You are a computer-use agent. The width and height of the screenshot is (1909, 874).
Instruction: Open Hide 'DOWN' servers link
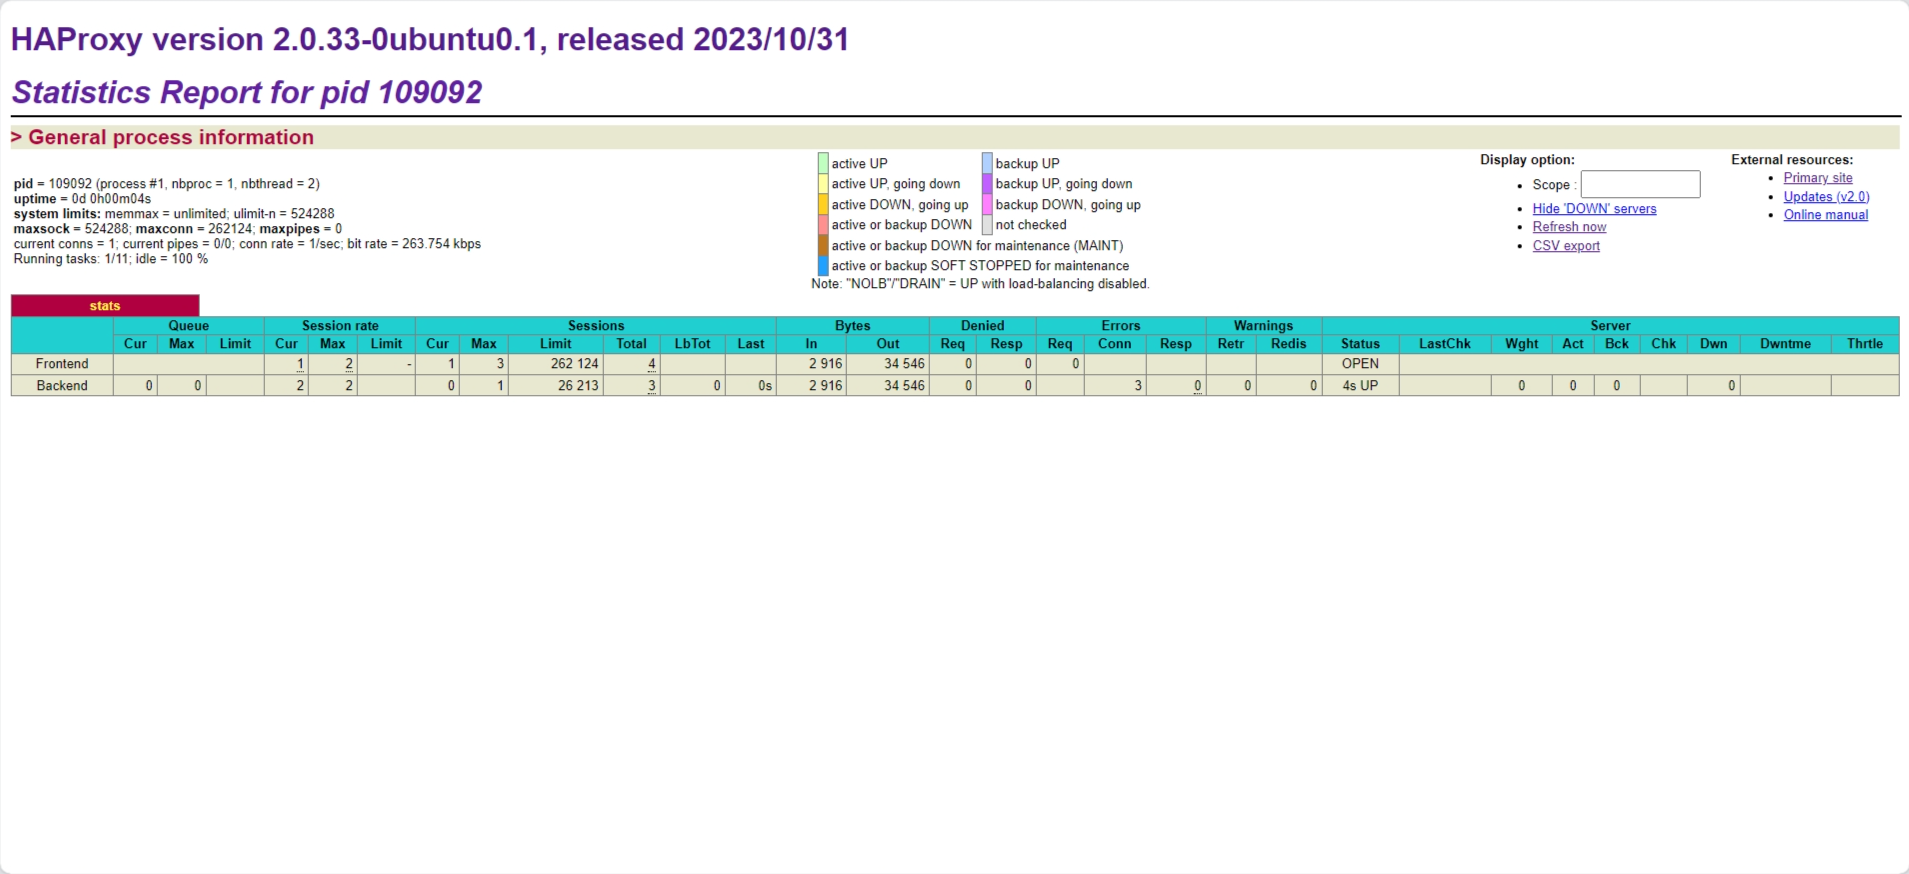click(1594, 209)
